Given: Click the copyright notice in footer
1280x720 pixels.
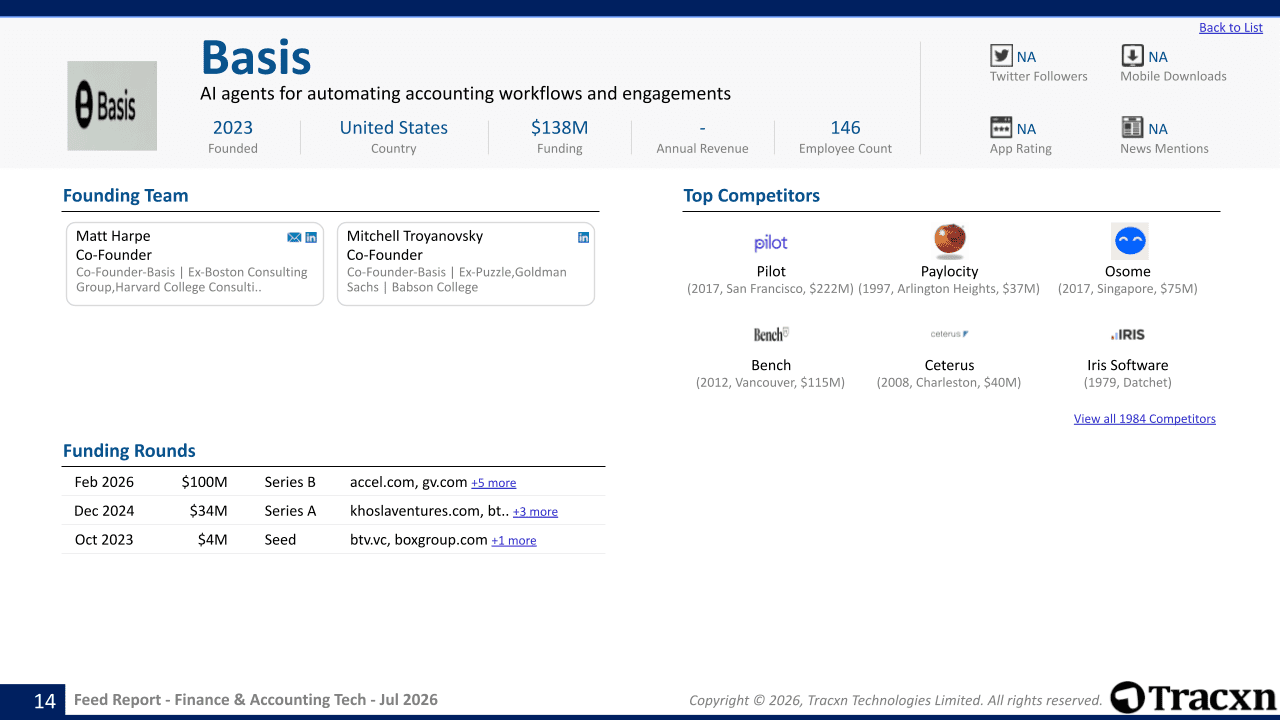Looking at the screenshot, I should click(x=895, y=701).
